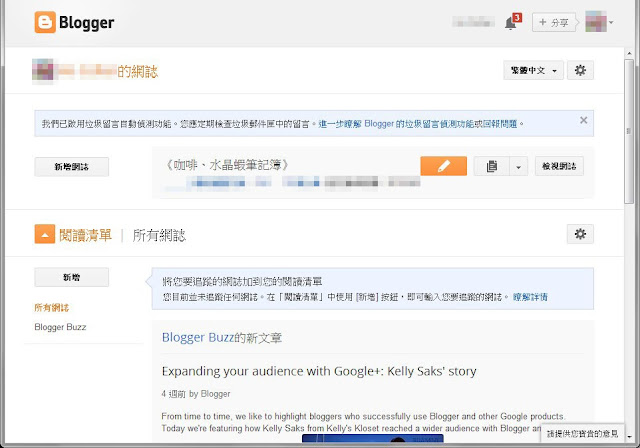The width and height of the screenshot is (640, 448).
Task: Click the vertical scrollbar thumb
Action: pyautogui.click(x=629, y=131)
